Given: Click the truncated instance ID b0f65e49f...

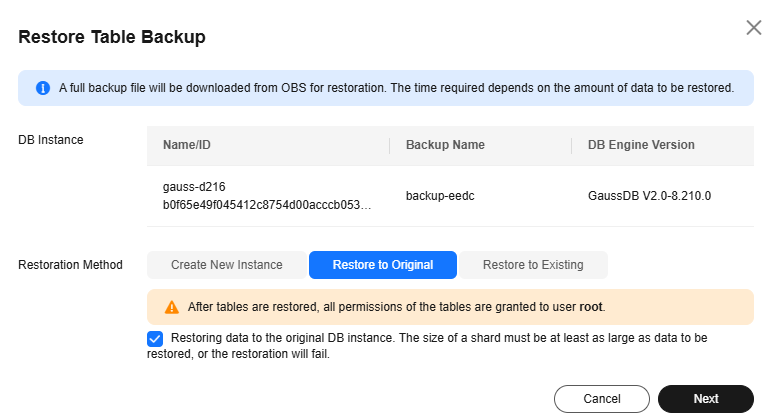Looking at the screenshot, I should (267, 205).
